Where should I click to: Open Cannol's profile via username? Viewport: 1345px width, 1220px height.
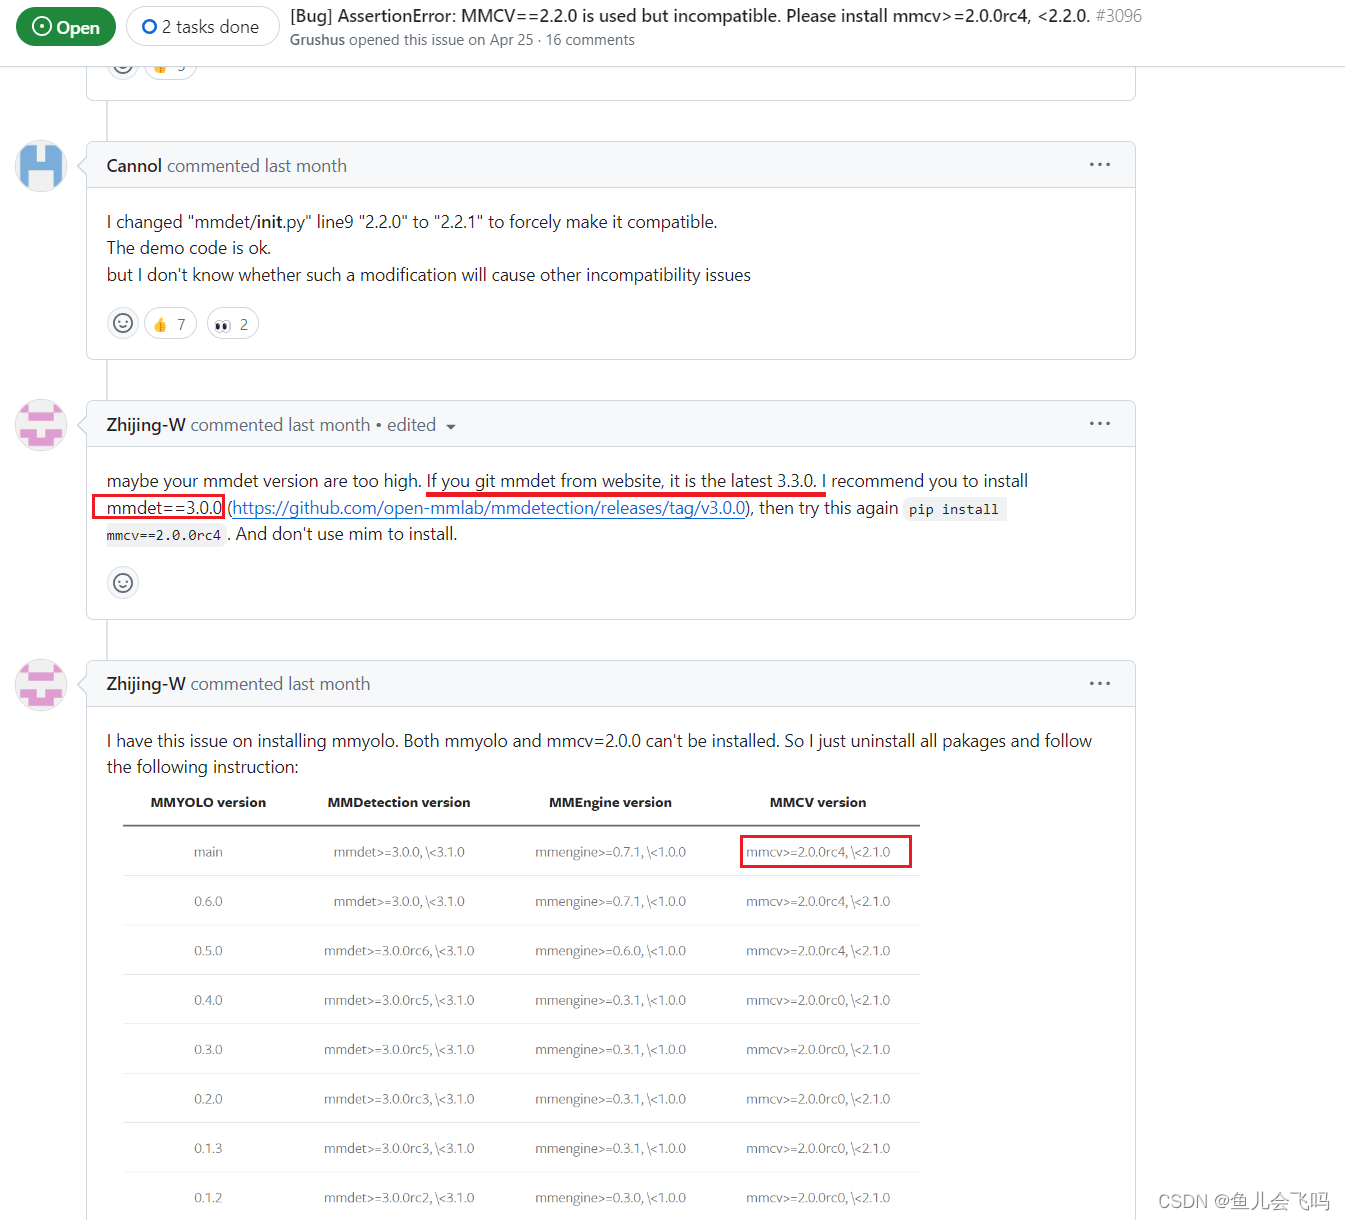(133, 165)
